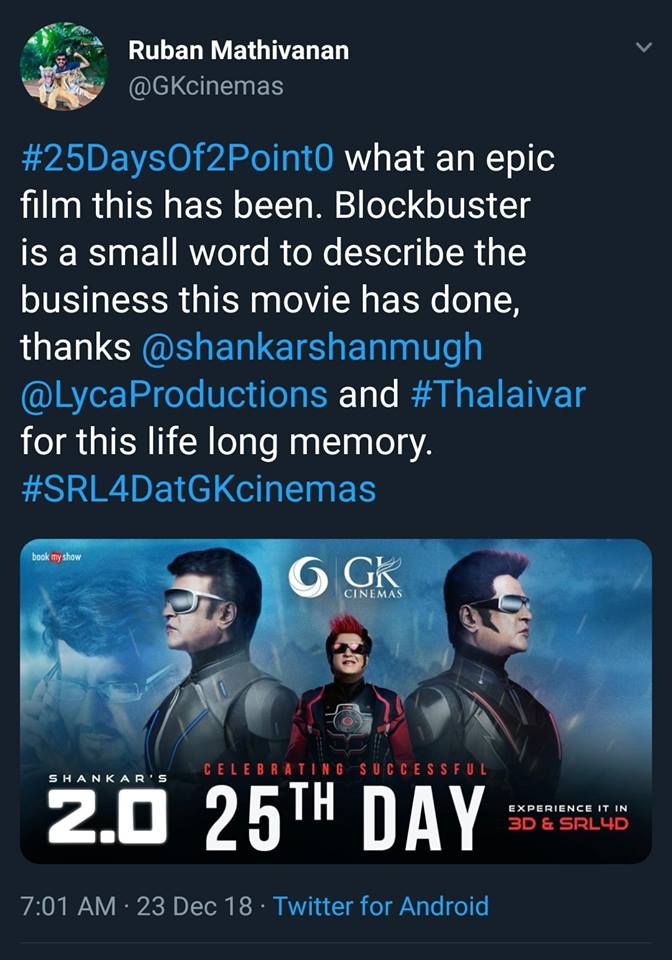The width and height of the screenshot is (672, 960).
Task: View the 2.0 25th Day poster image
Action: (x=336, y=702)
